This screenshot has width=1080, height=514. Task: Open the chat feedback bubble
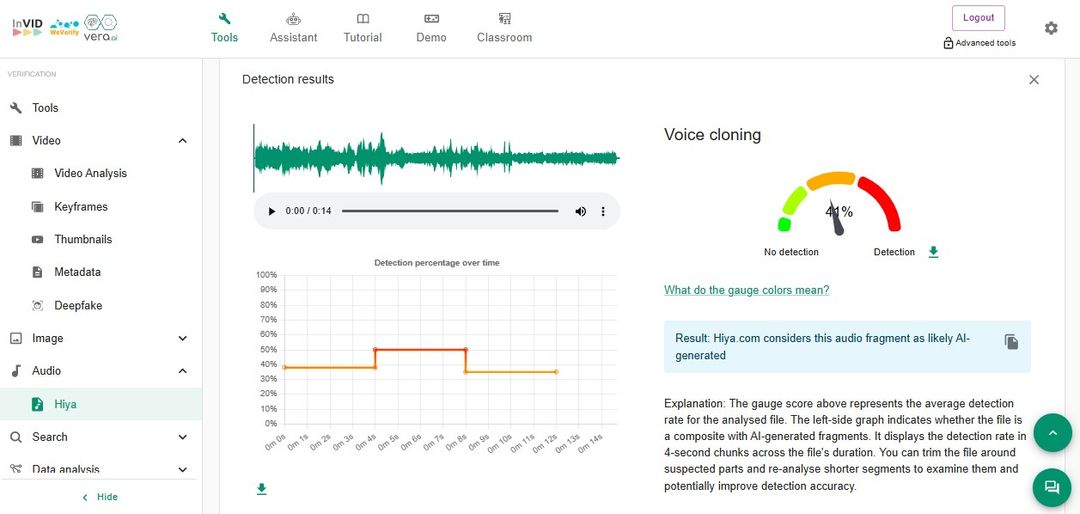[1051, 487]
